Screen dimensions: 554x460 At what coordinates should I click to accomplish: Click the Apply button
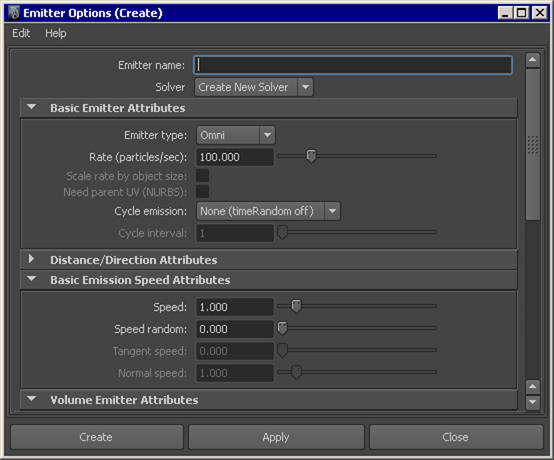point(276,437)
